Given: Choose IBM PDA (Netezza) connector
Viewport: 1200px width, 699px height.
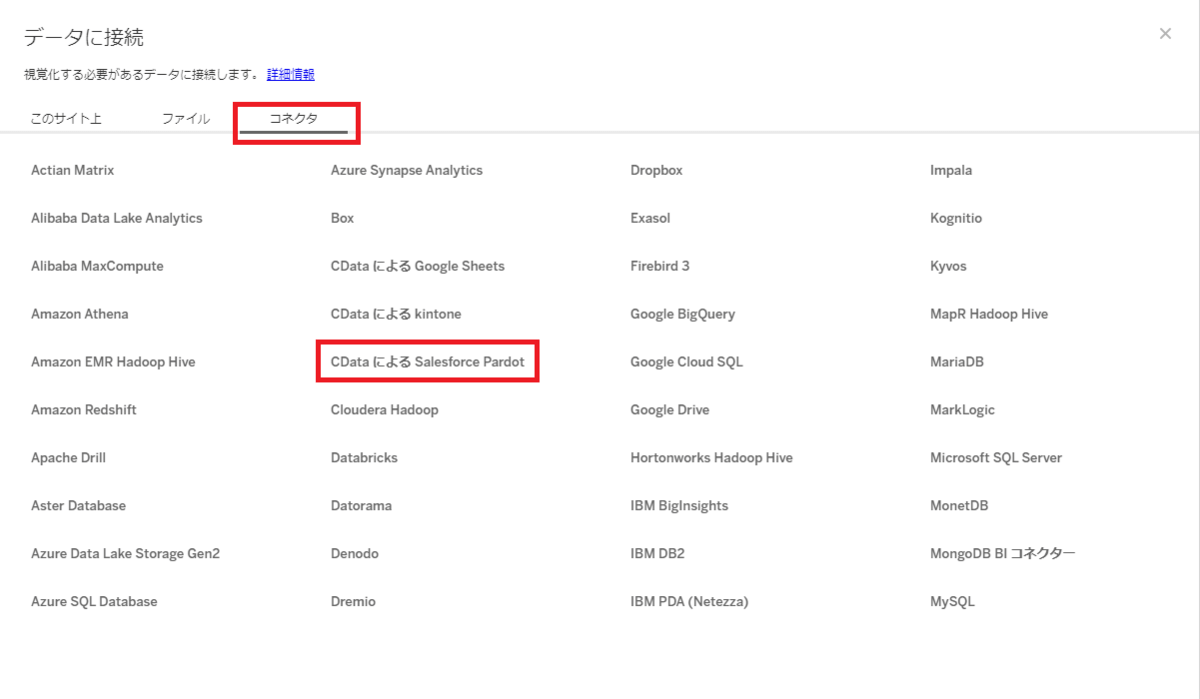Looking at the screenshot, I should point(690,602).
